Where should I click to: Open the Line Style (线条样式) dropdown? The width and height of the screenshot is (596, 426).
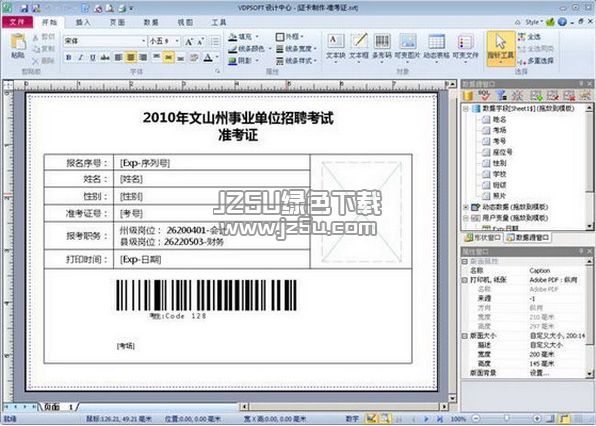315,60
